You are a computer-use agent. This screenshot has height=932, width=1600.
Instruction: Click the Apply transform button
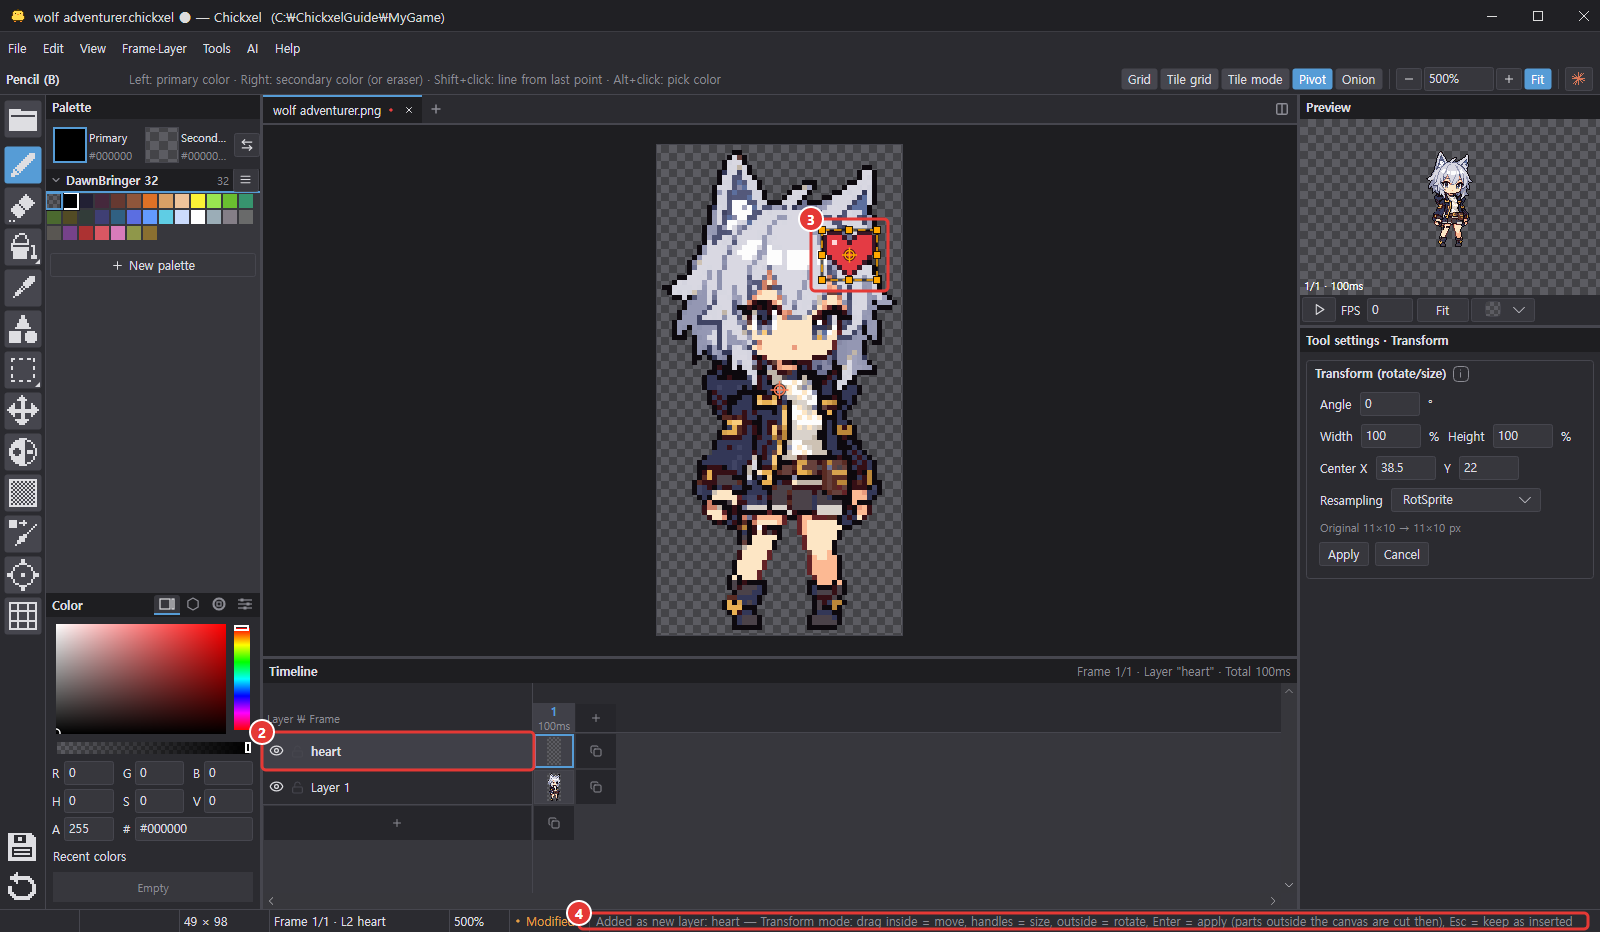pos(1343,555)
